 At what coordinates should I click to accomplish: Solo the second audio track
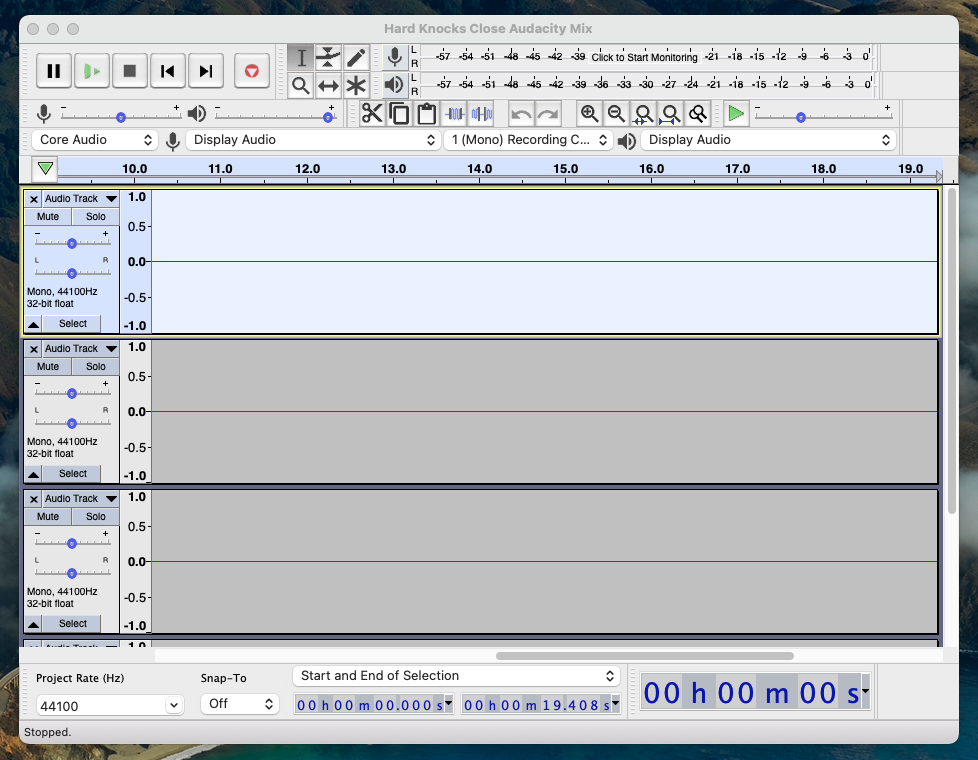point(95,366)
